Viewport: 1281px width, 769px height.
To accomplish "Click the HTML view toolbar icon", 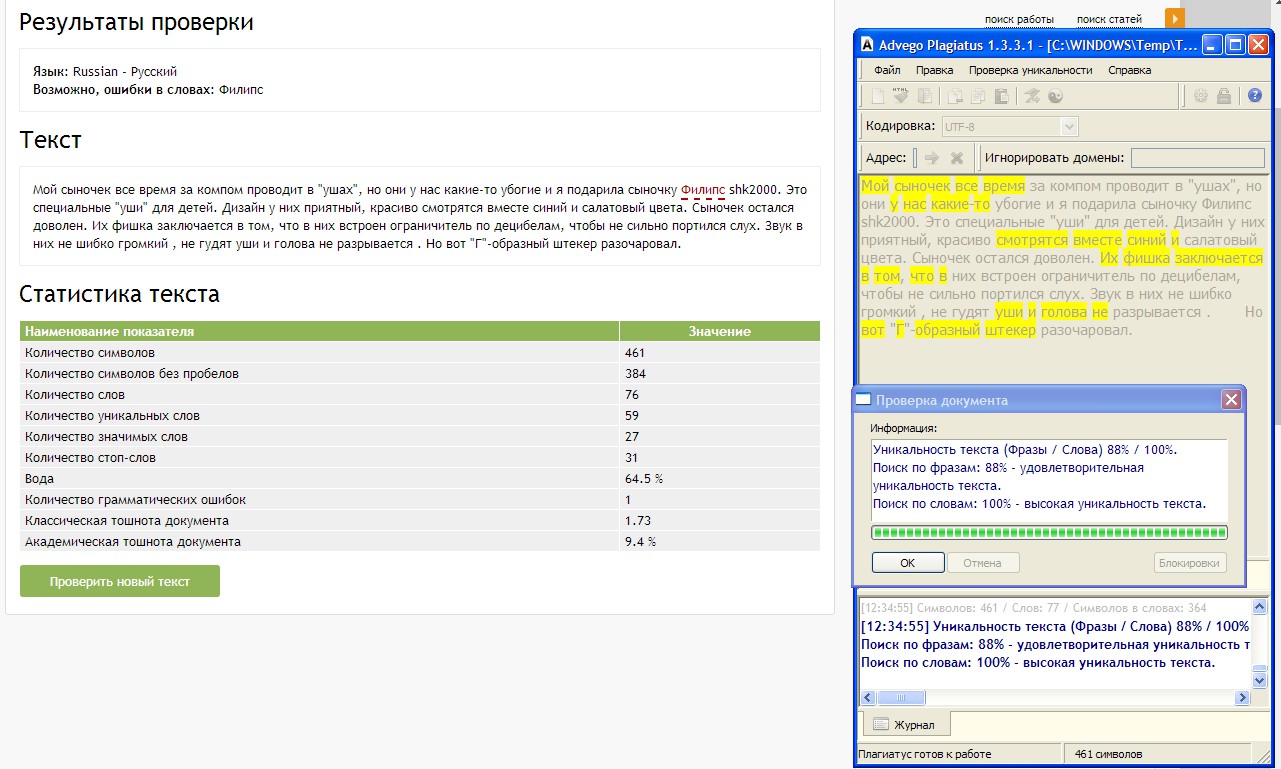I will [901, 96].
